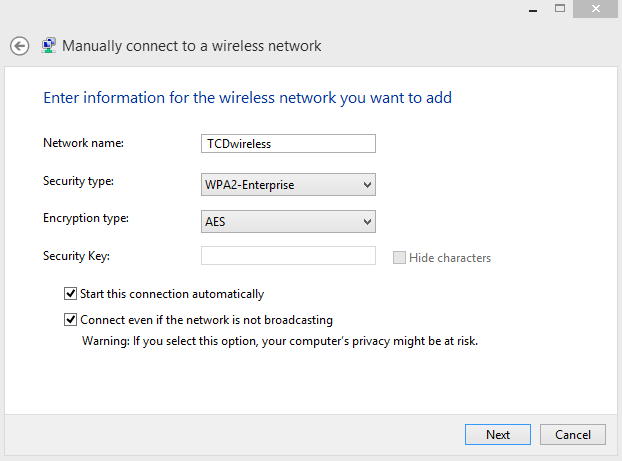Click the Start this connection automatically label

coord(172,294)
